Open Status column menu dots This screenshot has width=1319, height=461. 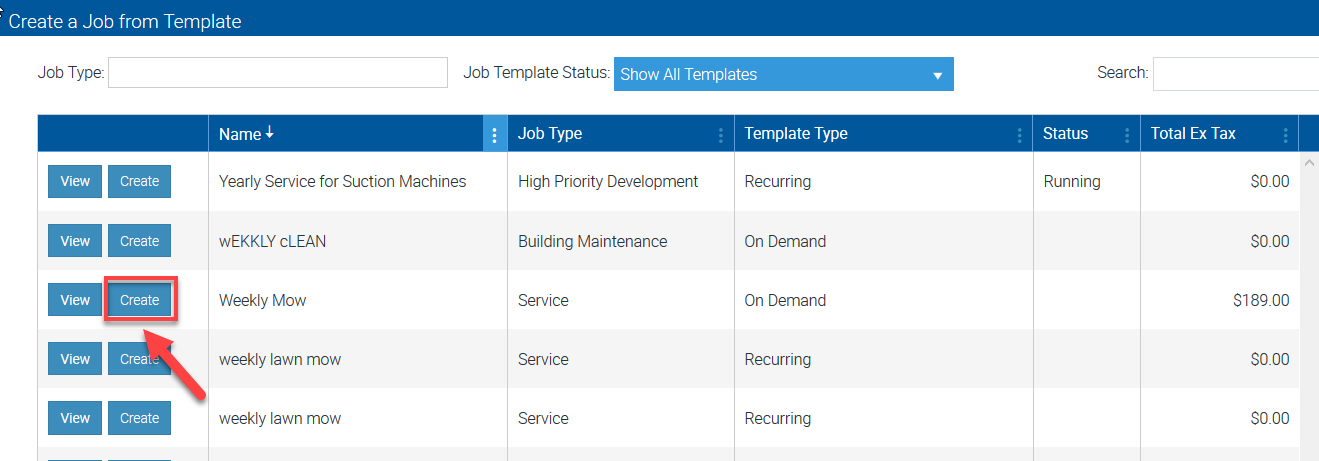(1127, 134)
